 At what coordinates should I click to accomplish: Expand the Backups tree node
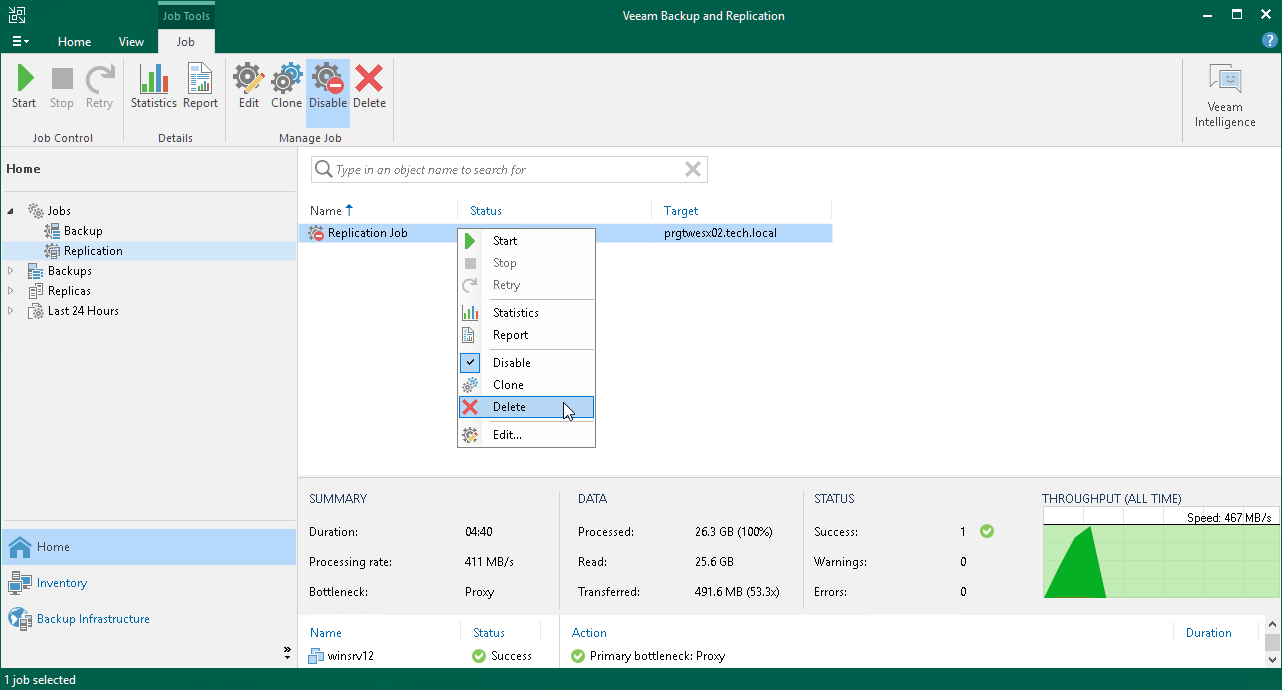coord(10,270)
